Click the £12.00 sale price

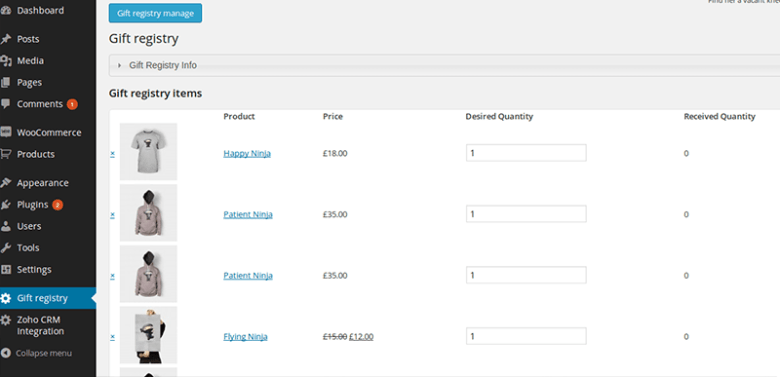tap(361, 337)
